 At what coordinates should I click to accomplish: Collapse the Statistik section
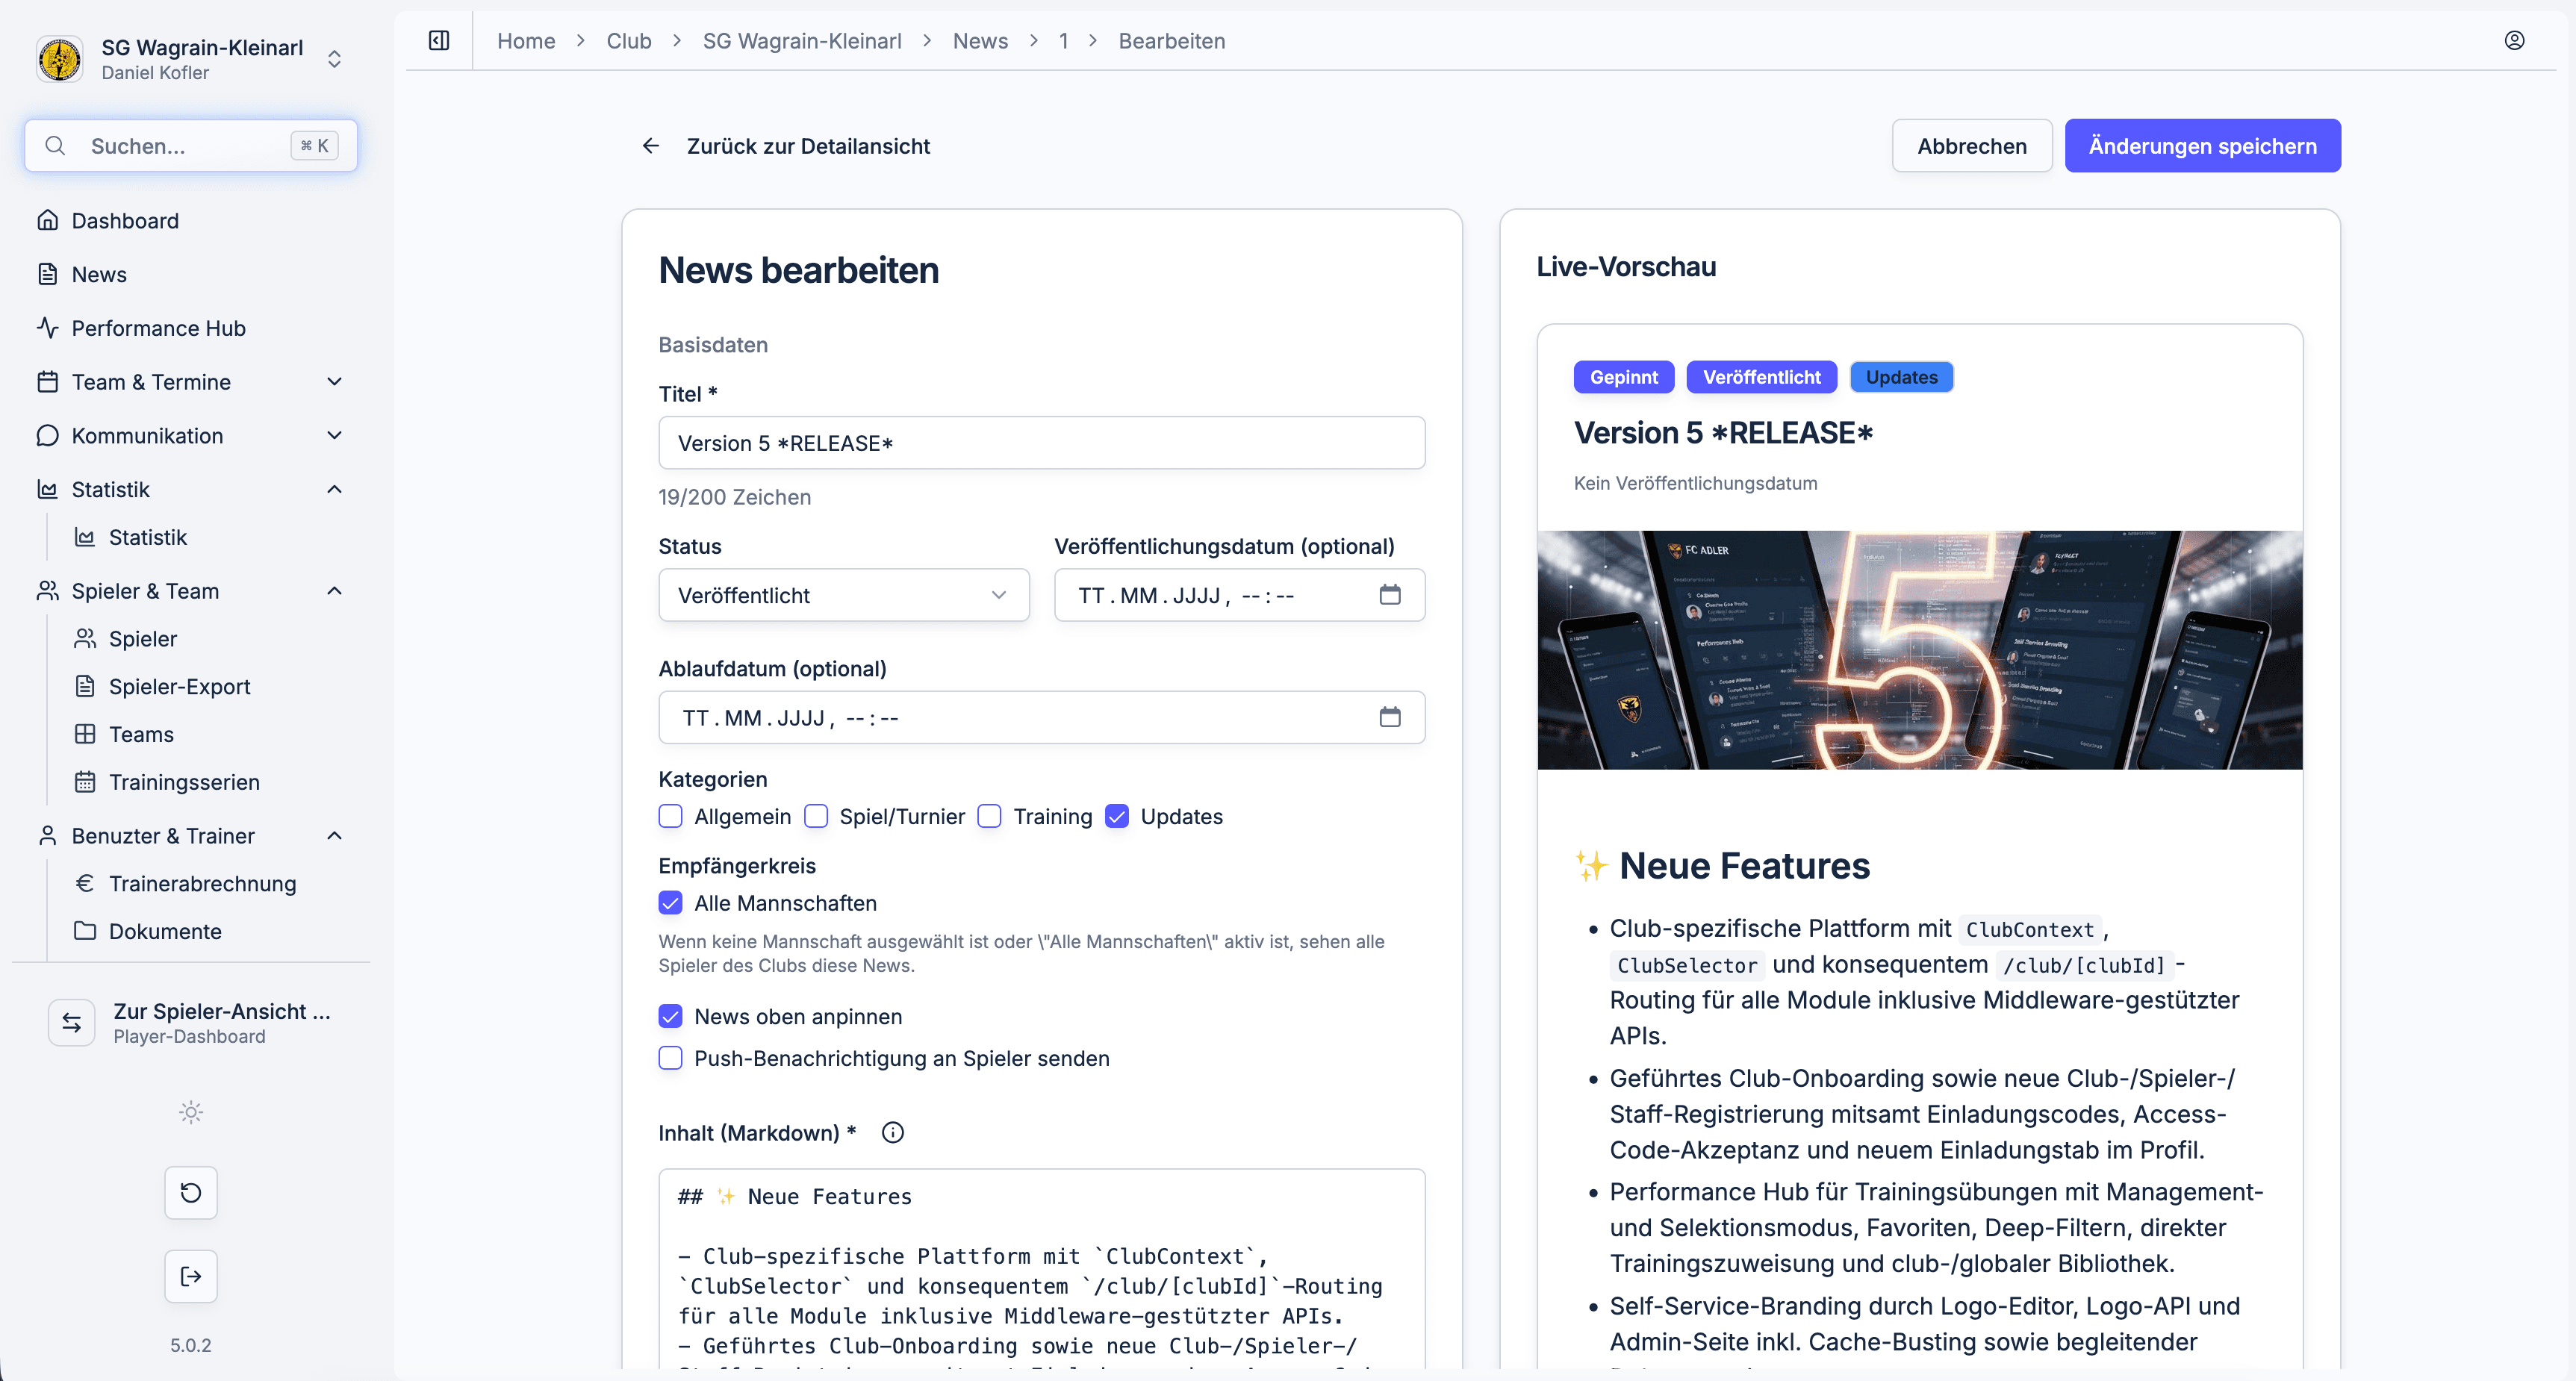point(191,490)
